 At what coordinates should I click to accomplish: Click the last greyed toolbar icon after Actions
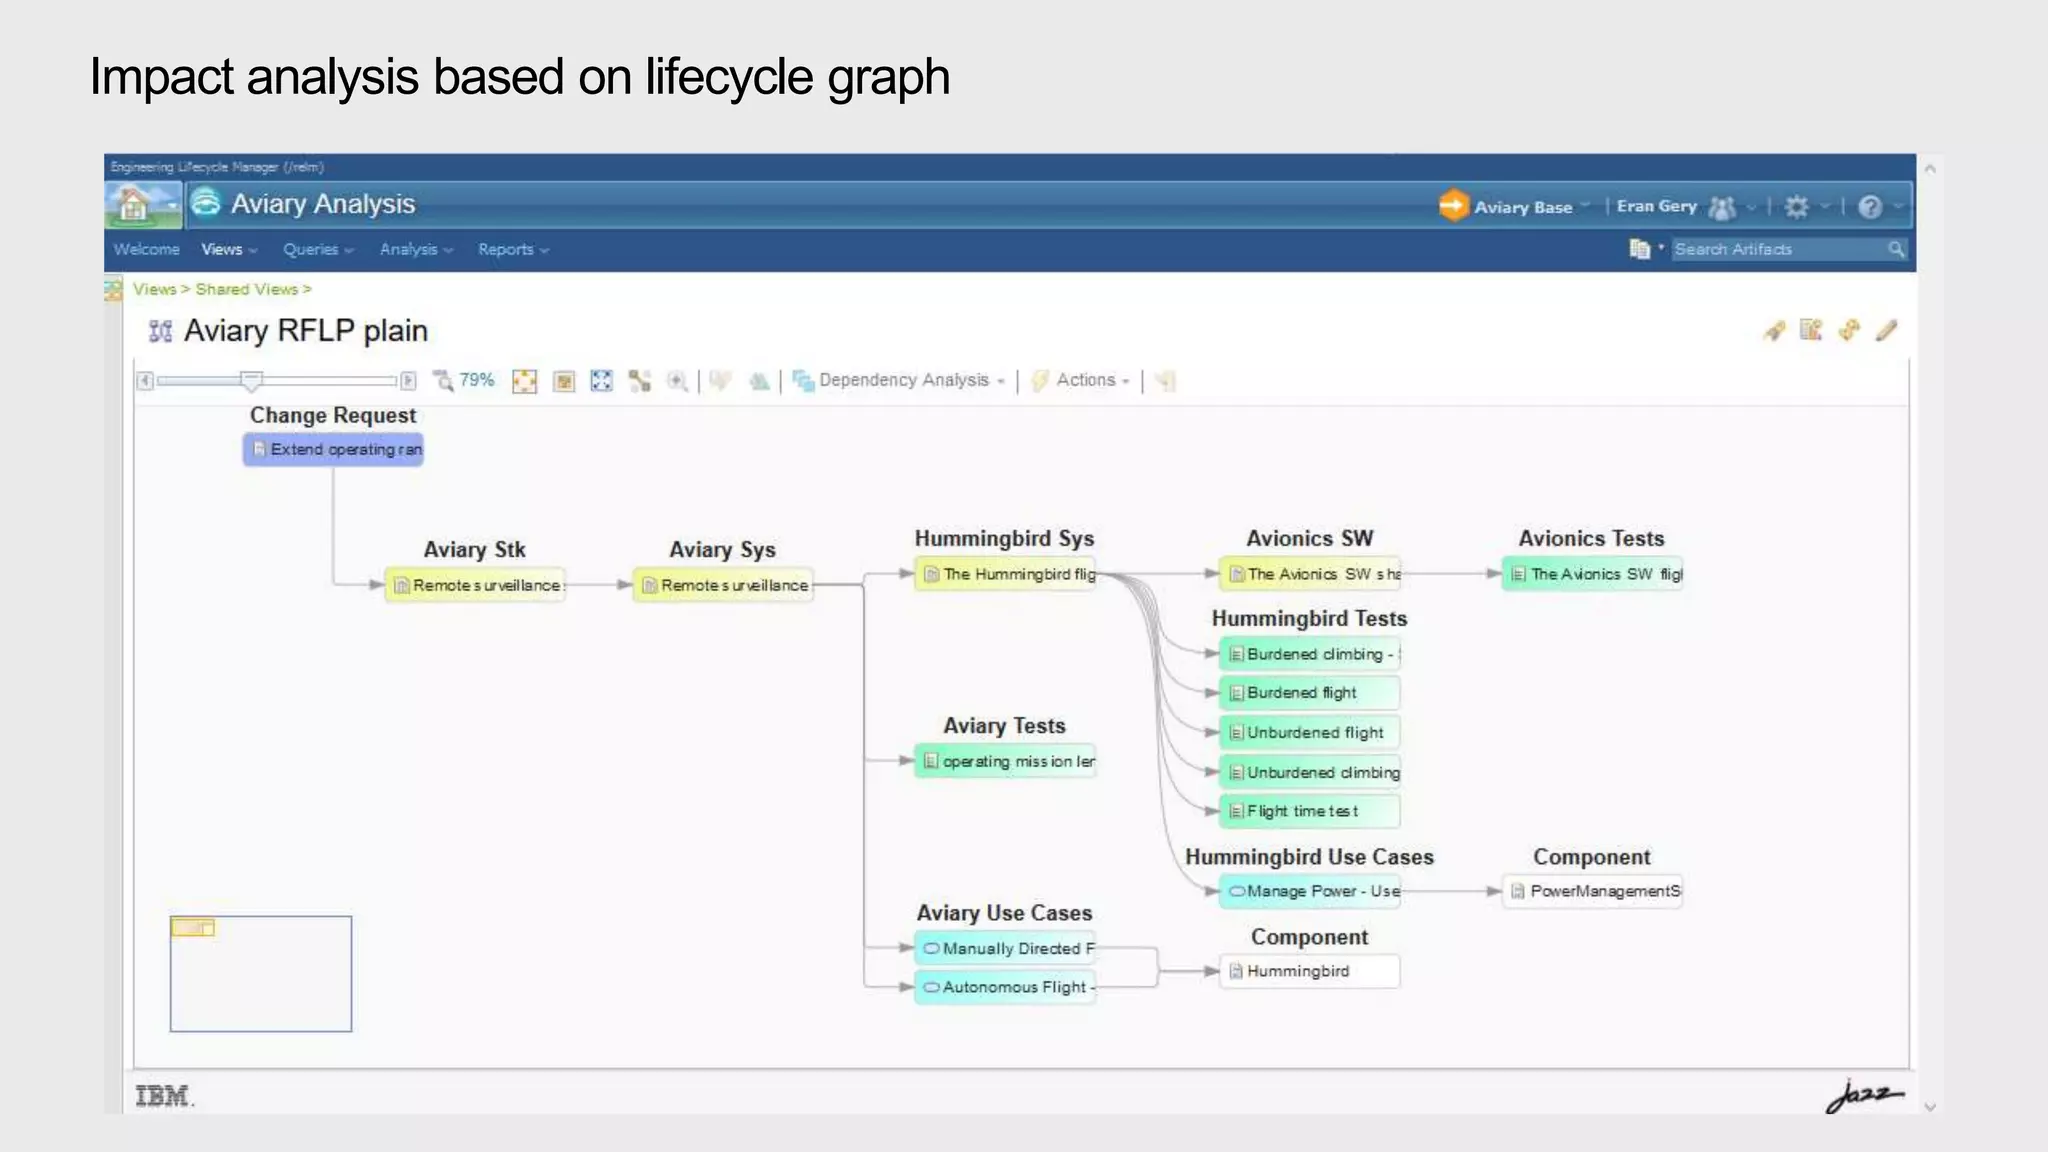point(1165,381)
